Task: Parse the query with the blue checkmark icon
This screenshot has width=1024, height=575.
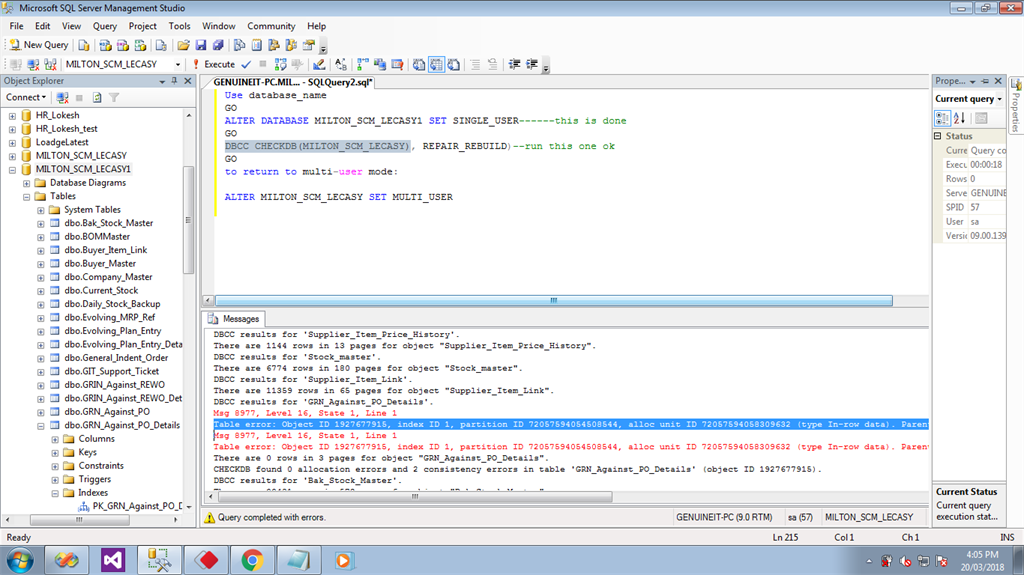Action: point(246,64)
